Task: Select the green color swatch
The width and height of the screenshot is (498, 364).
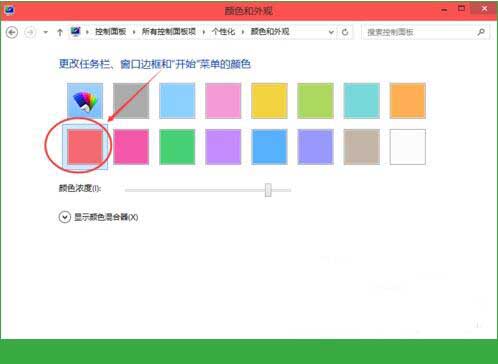Action: [x=177, y=147]
